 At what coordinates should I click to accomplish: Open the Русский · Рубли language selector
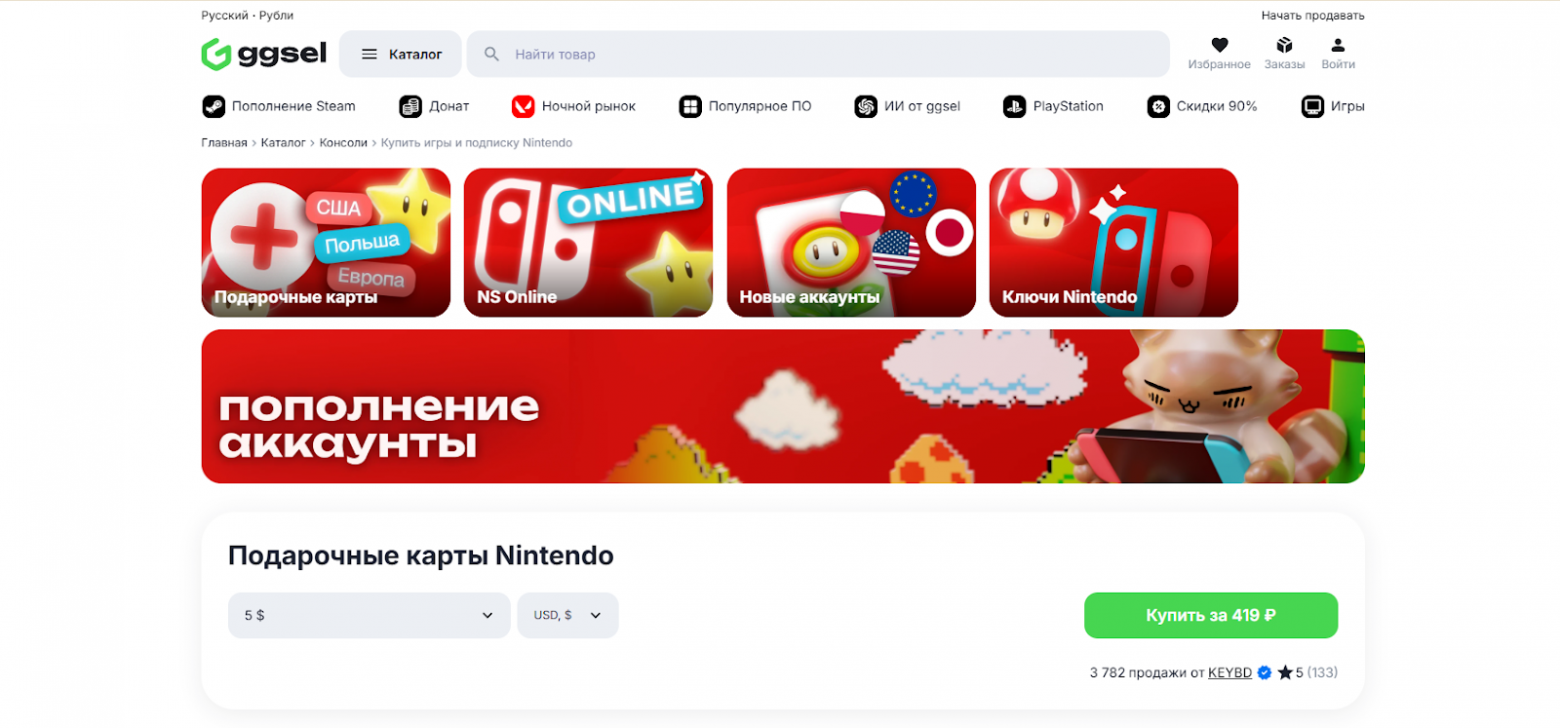click(247, 15)
